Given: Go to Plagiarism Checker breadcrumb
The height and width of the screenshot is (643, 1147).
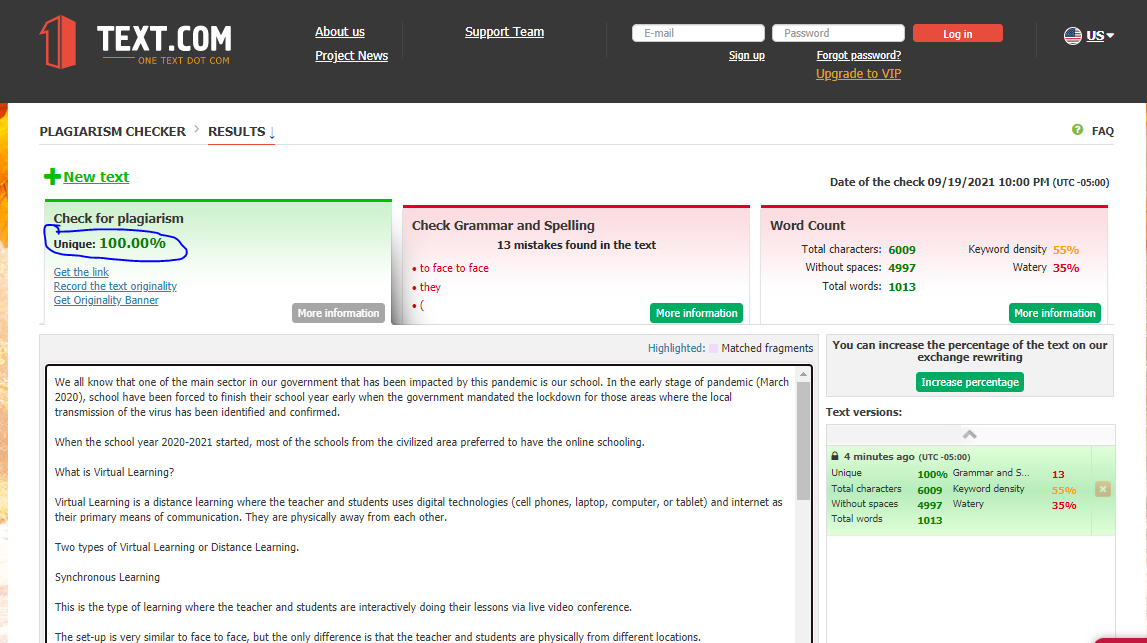Looking at the screenshot, I should click(x=113, y=132).
